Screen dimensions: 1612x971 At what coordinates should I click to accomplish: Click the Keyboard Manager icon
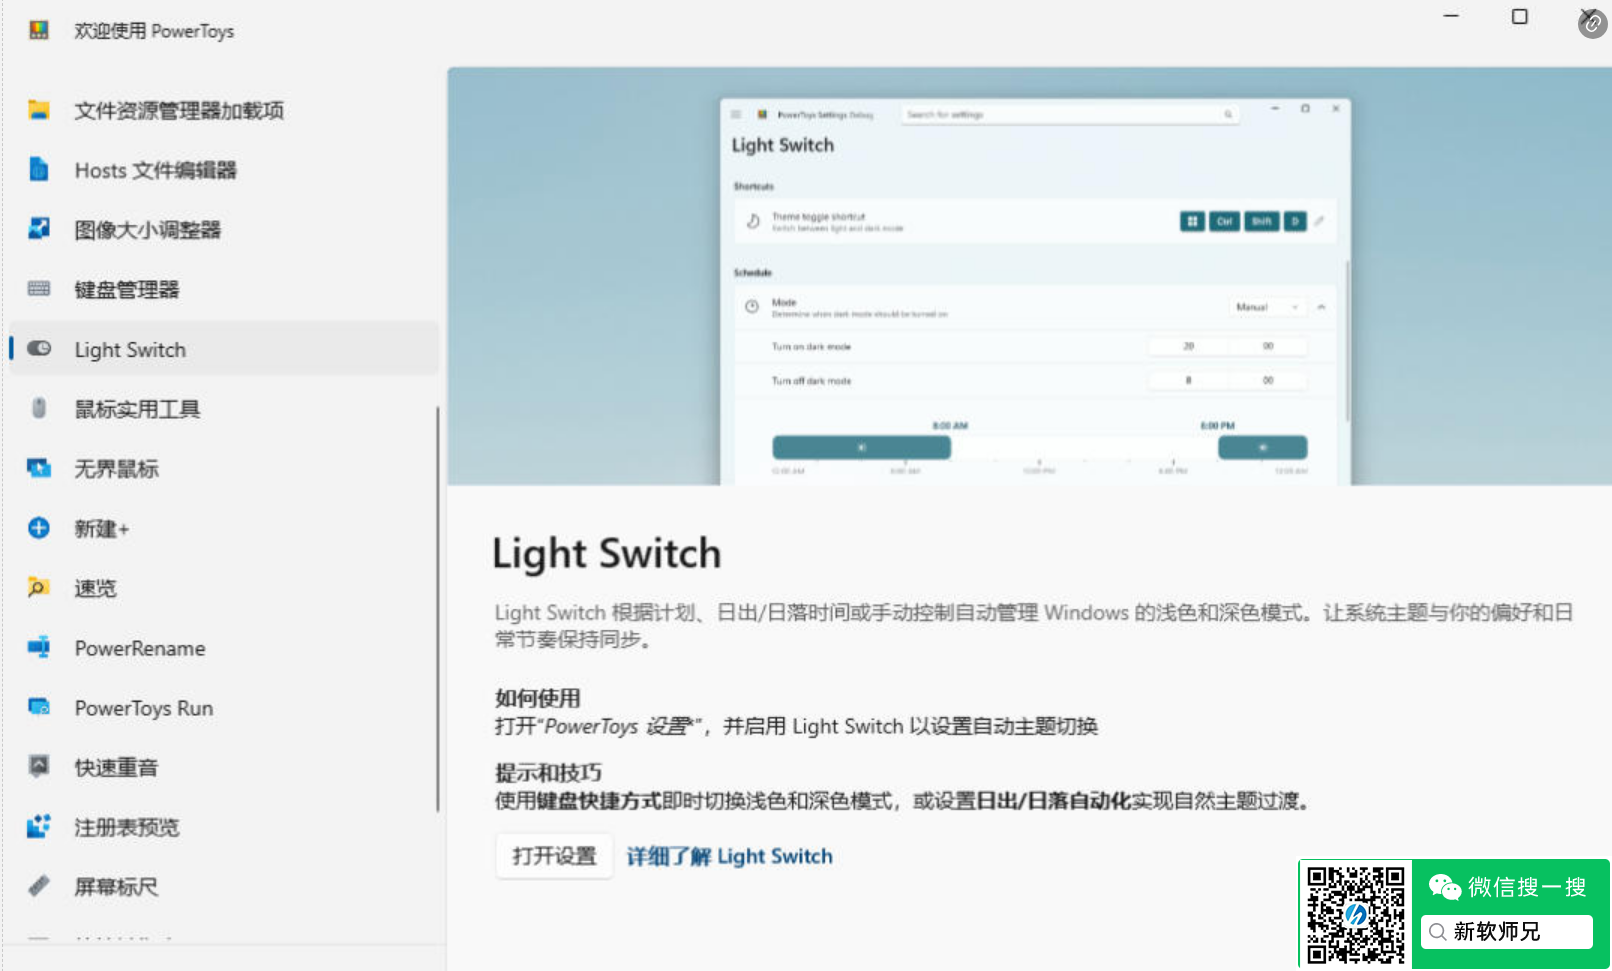[39, 289]
